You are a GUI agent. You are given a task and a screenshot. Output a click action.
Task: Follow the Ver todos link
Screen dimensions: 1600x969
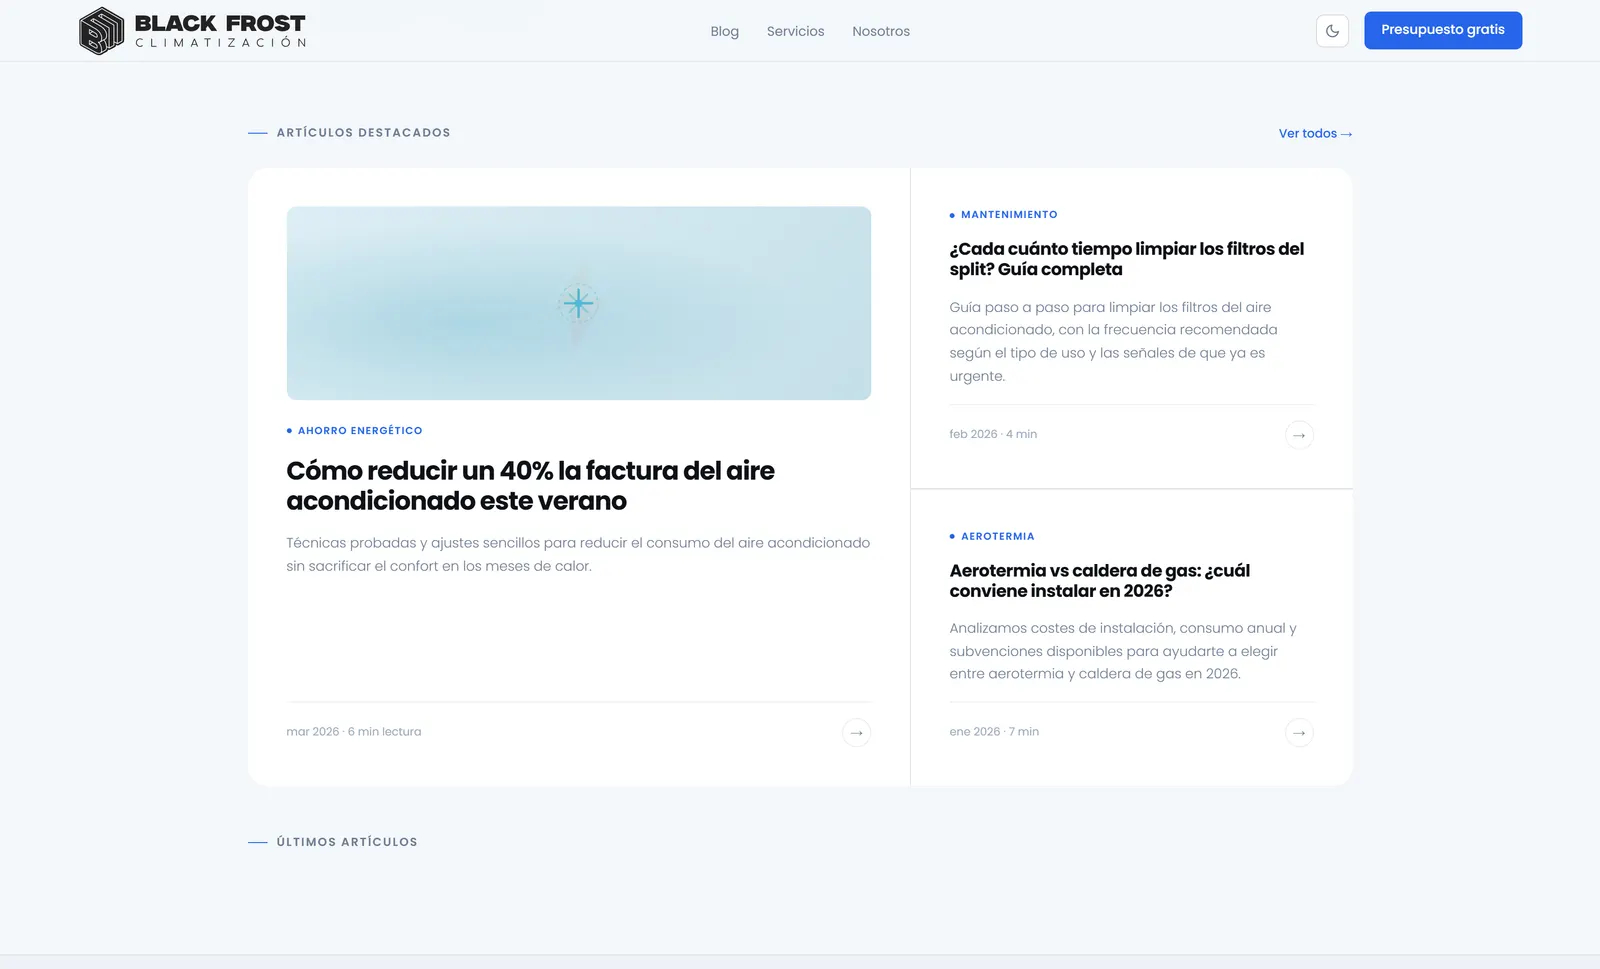click(x=1315, y=133)
